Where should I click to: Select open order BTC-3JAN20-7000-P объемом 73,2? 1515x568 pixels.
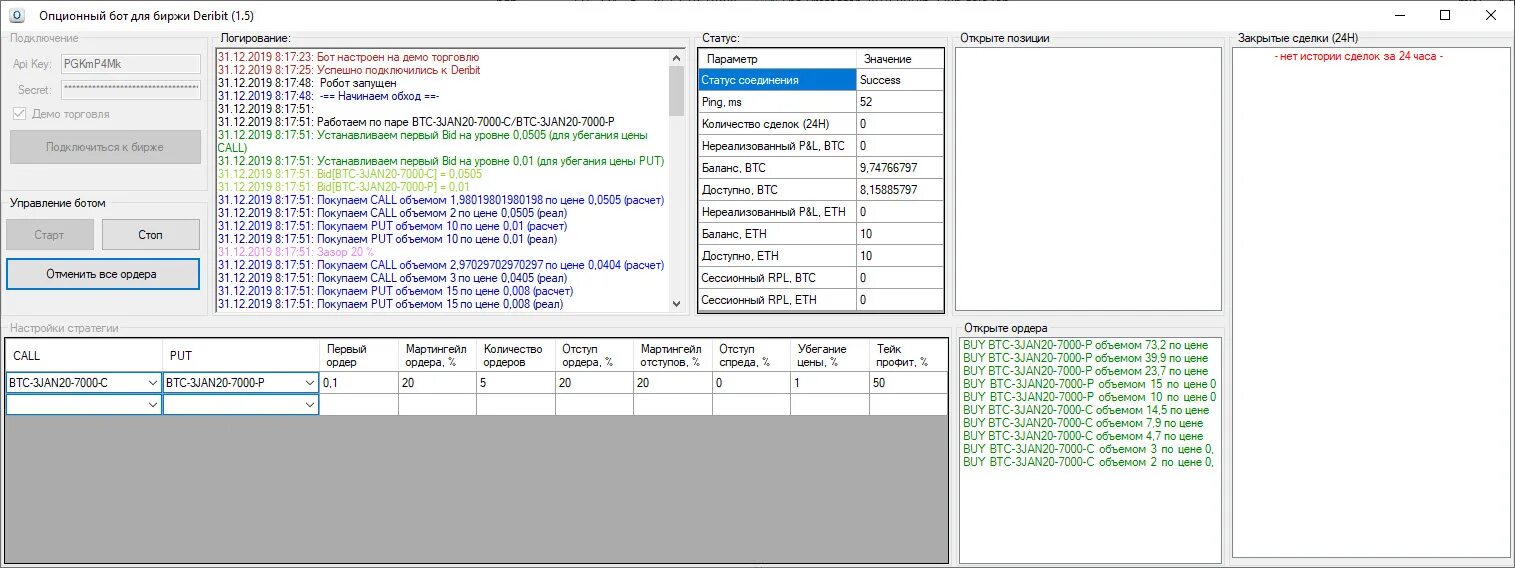point(1086,345)
